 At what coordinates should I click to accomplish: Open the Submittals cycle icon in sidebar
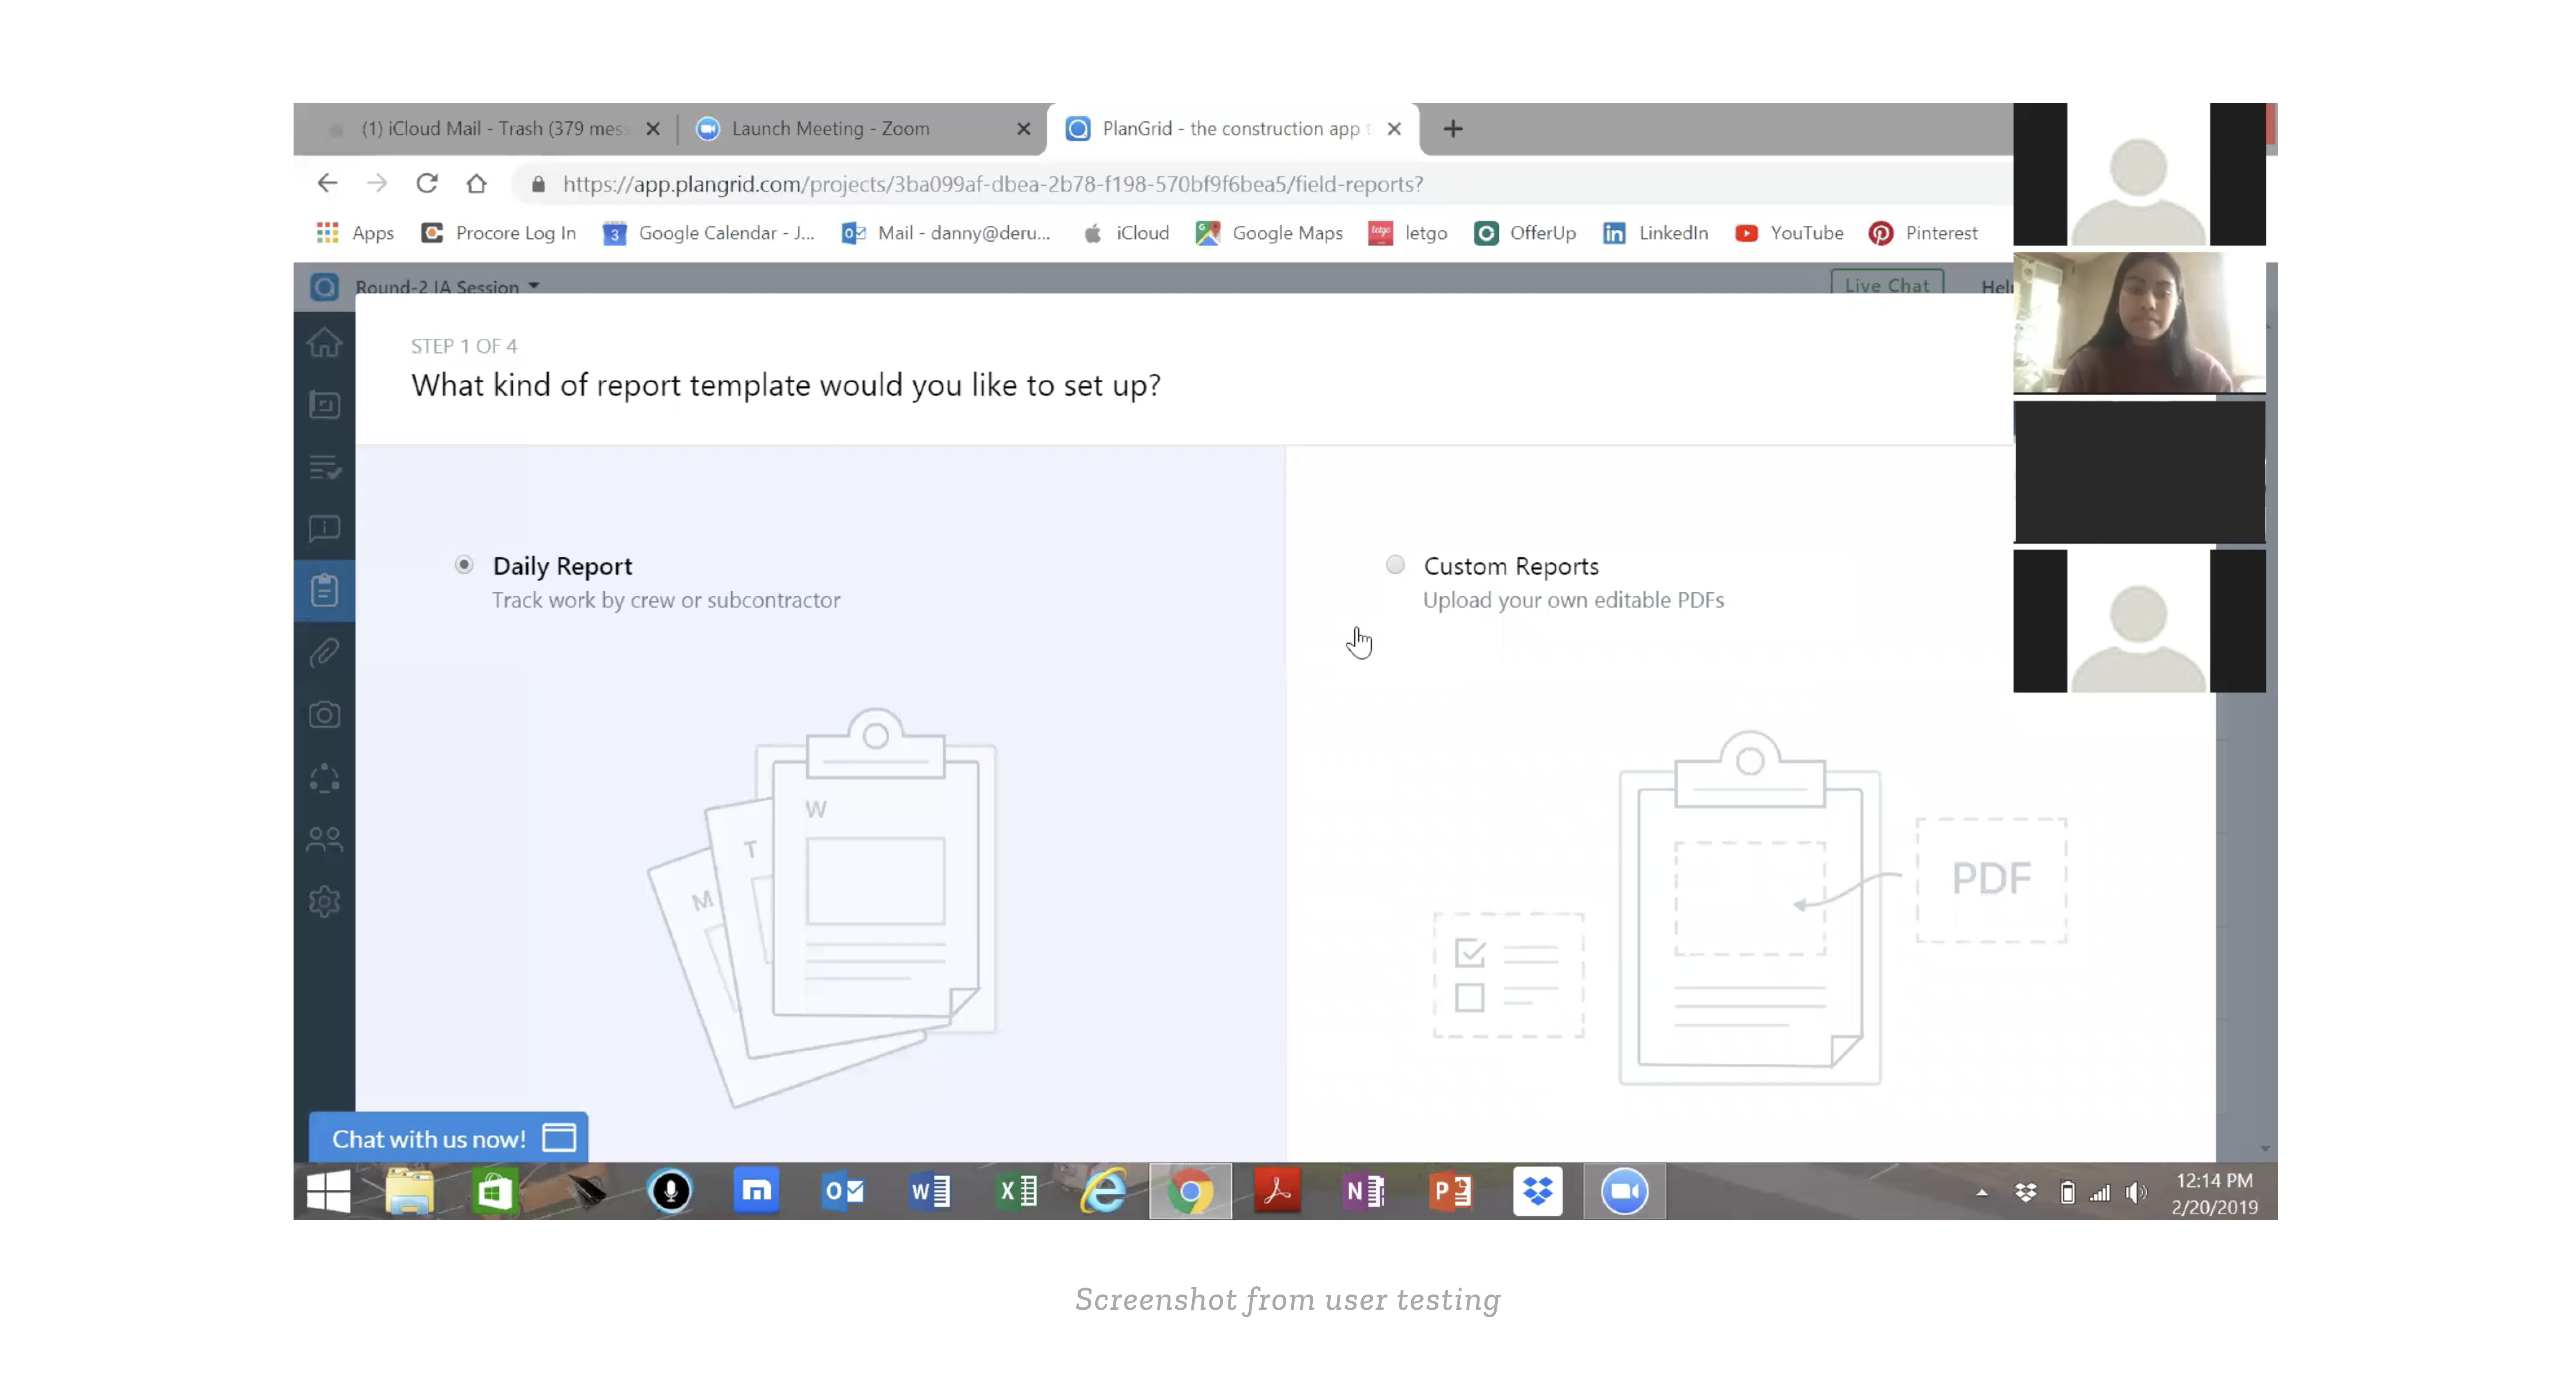324,778
